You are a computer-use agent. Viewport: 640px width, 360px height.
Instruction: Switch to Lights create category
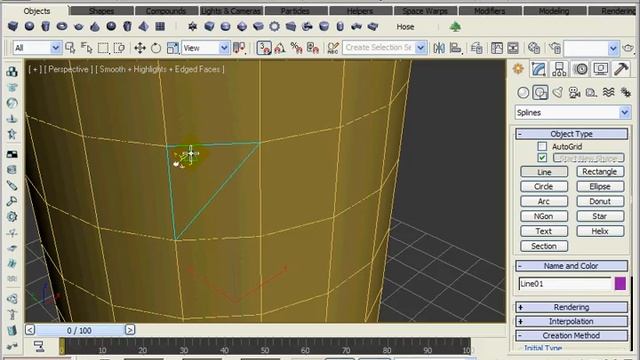557,93
